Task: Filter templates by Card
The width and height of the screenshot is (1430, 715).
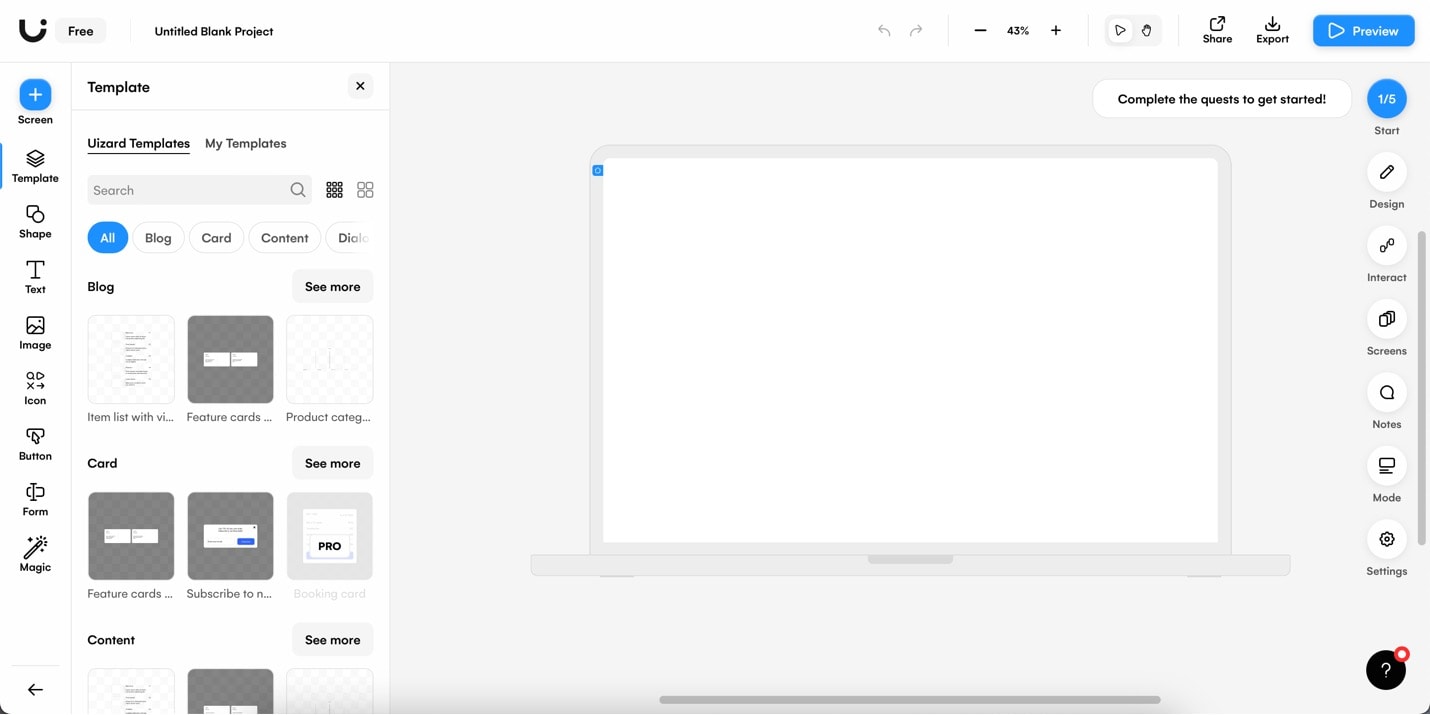Action: tap(216, 238)
